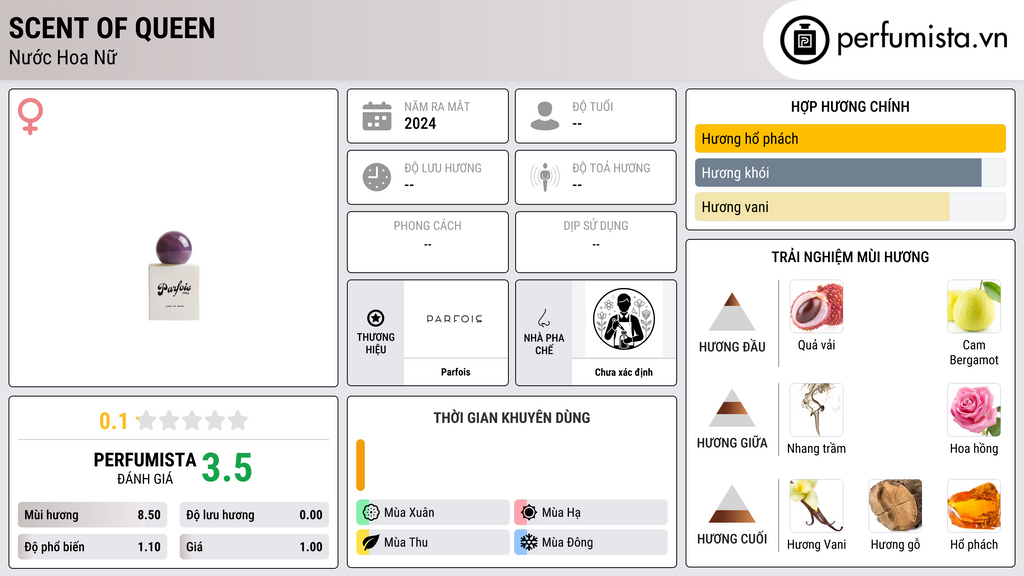
Task: Click the PERFUMISTA ĐÁNH GIÁ label
Action: (145, 468)
